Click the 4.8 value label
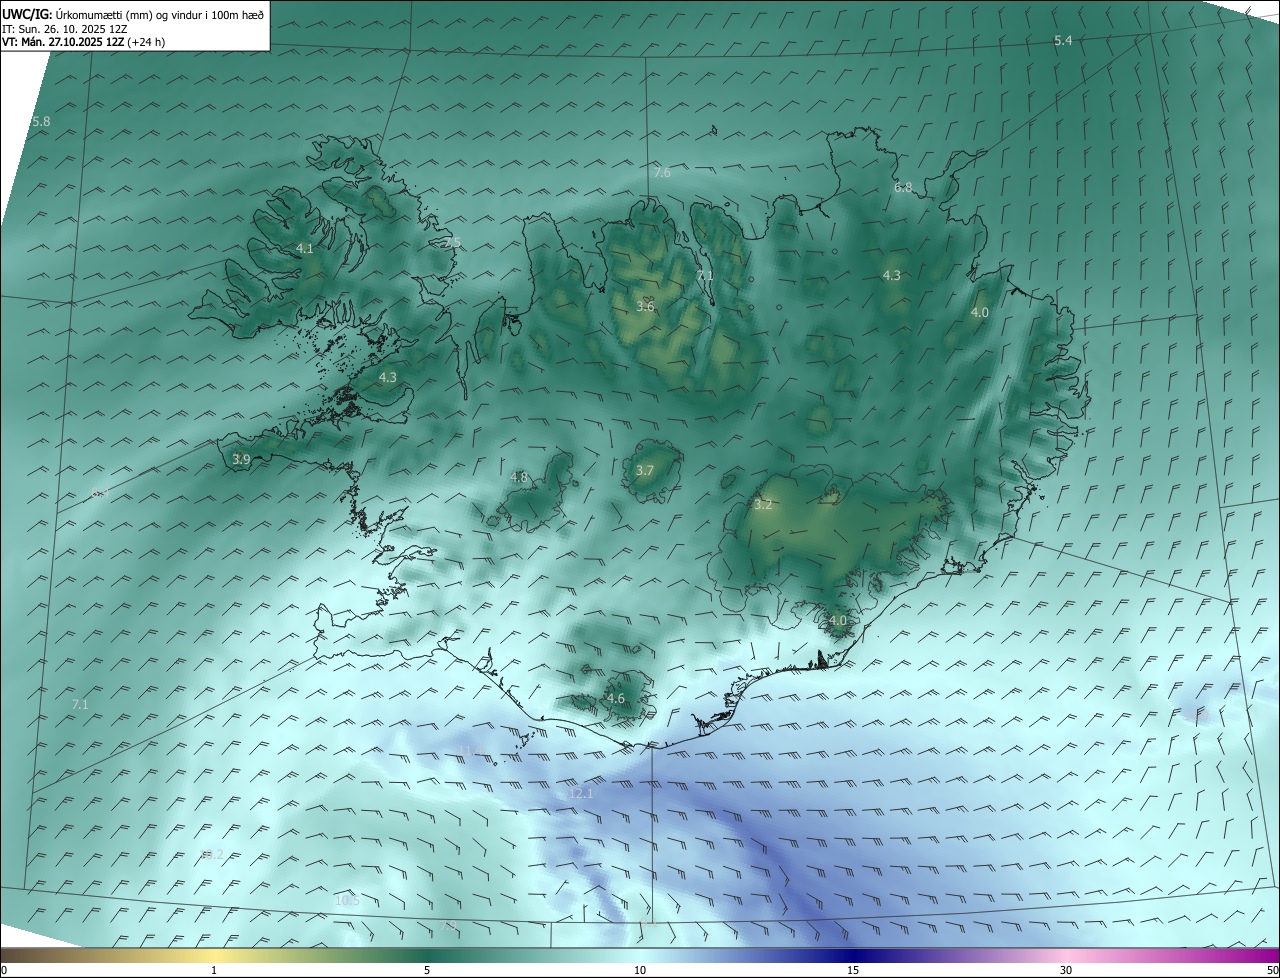The image size is (1280, 978). tap(519, 478)
